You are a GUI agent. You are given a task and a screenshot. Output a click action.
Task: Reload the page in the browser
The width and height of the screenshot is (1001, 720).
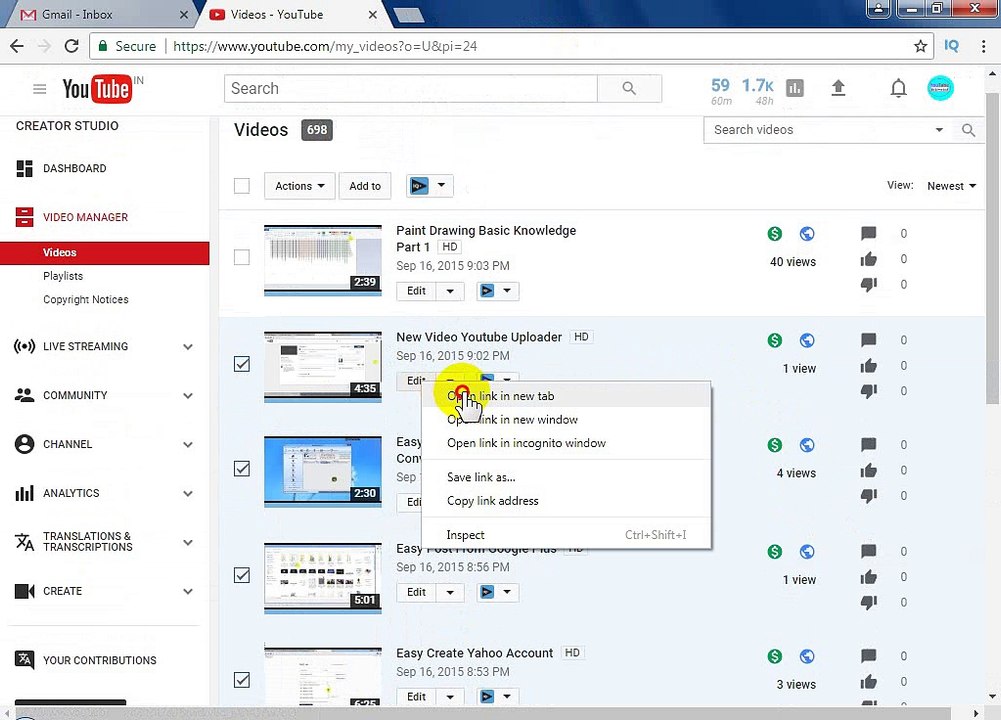point(72,46)
